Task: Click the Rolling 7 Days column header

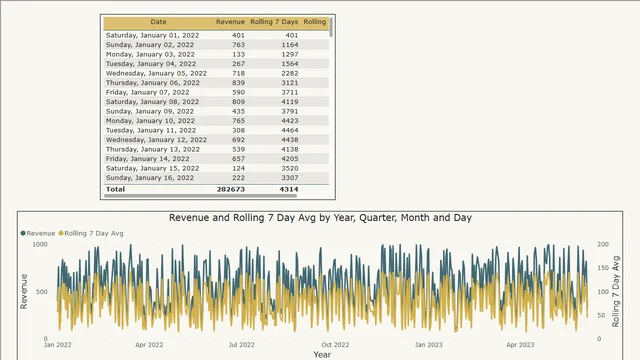Action: click(274, 22)
